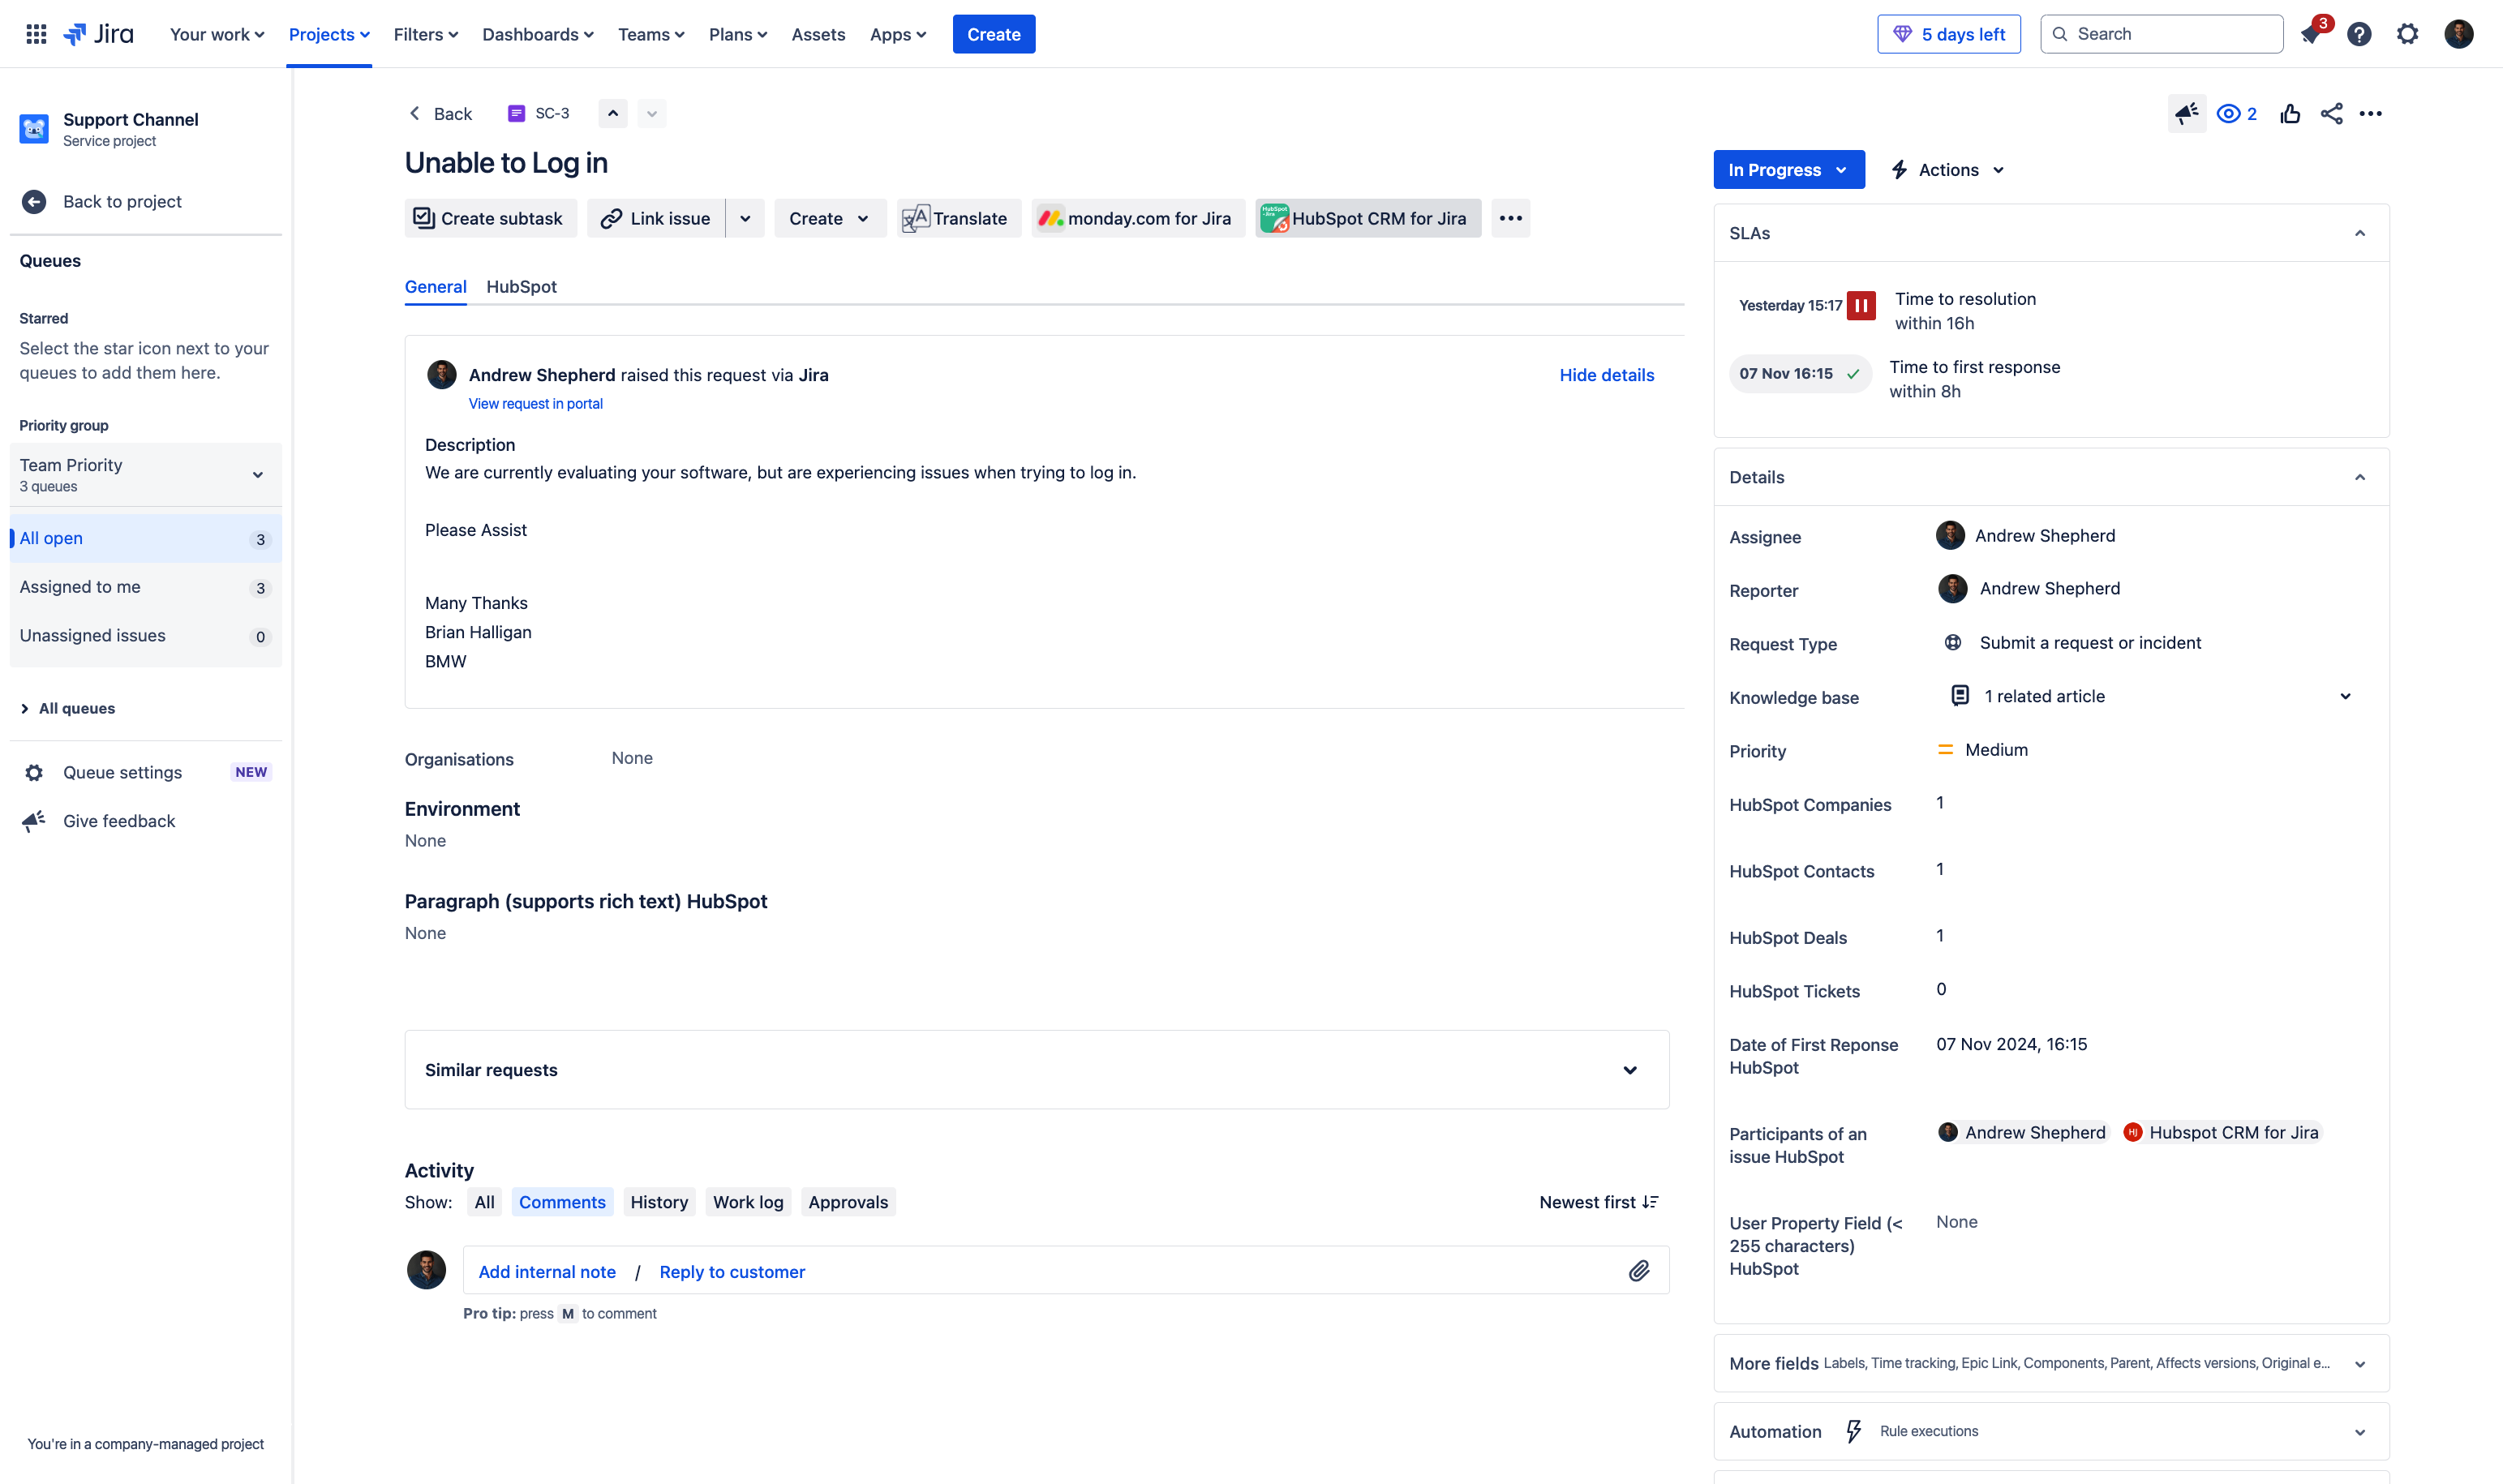Screen dimensions: 2503x1484
Task: Click the monday.com for Jira icon
Action: point(1054,217)
